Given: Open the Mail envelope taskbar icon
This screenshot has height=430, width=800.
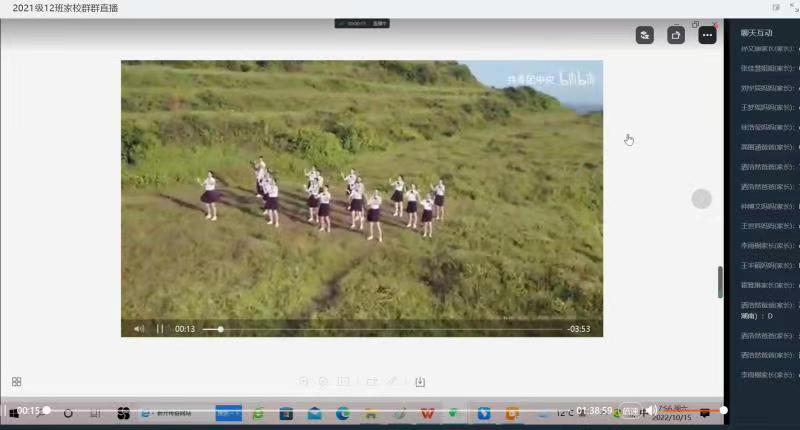Looking at the screenshot, I should tap(314, 413).
